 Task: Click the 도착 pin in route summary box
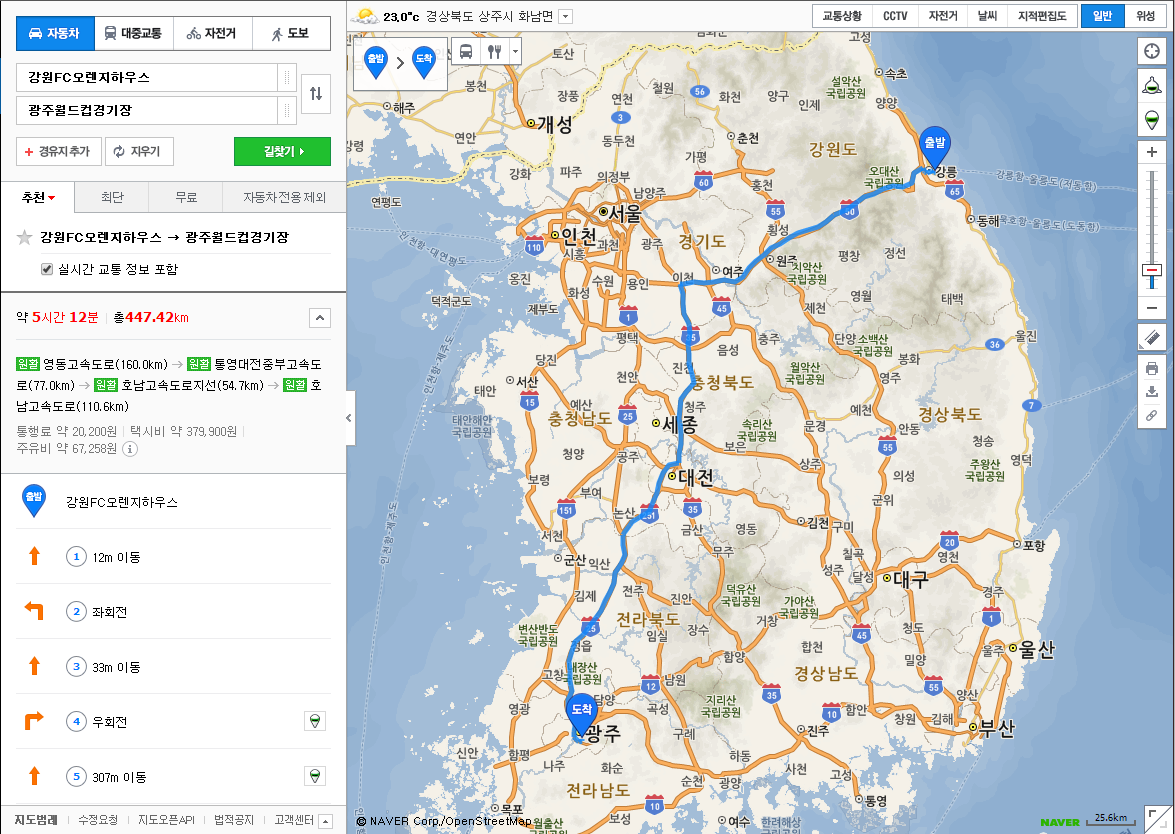point(423,62)
